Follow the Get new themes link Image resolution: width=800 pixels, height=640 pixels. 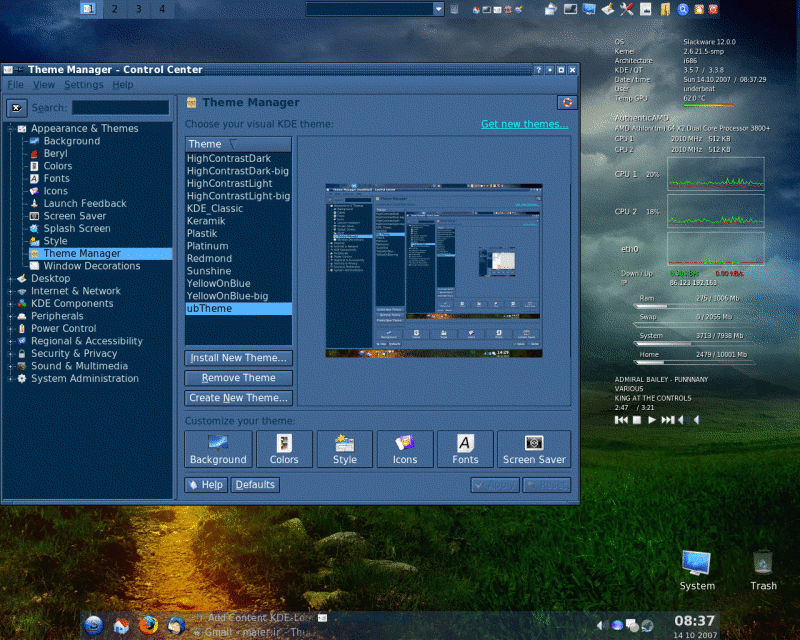point(524,124)
